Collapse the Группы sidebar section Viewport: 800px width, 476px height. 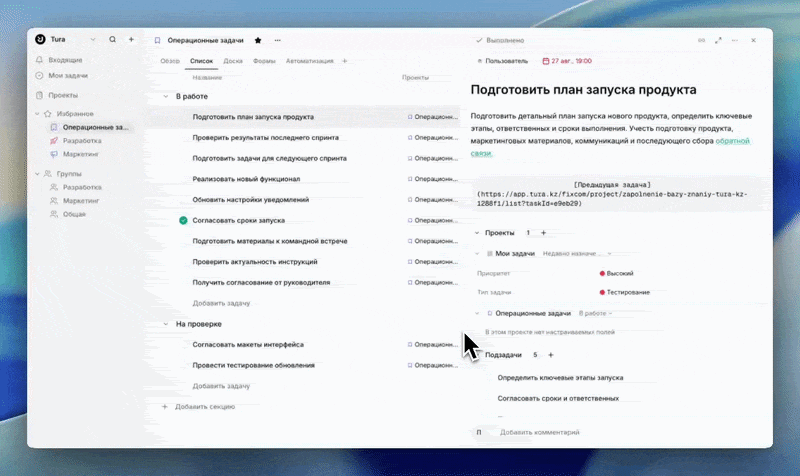[x=37, y=174]
